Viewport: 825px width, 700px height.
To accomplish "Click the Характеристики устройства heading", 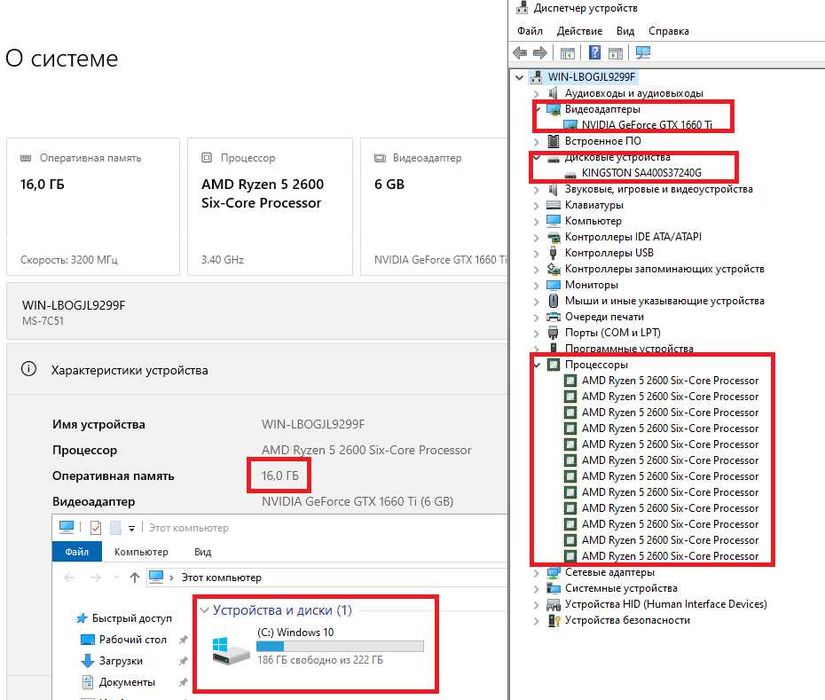I will click(129, 370).
